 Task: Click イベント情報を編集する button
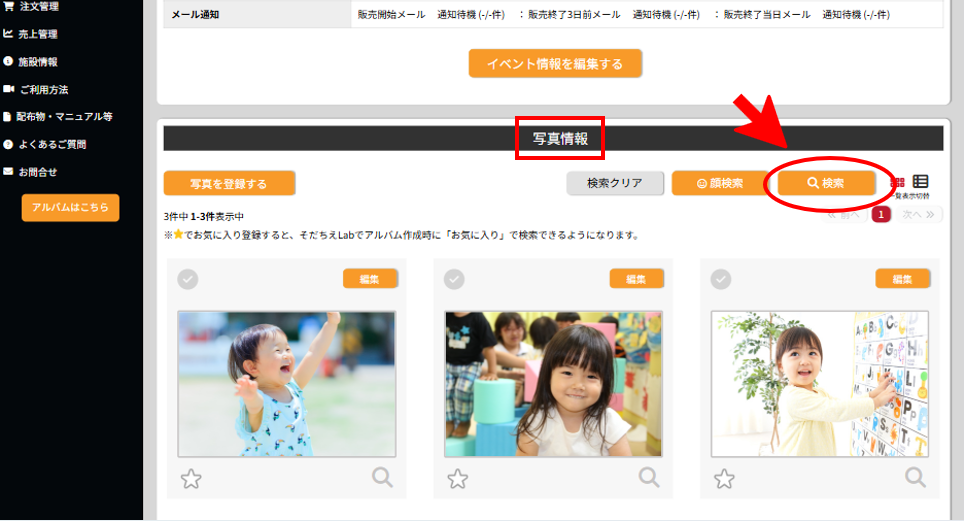[x=555, y=64]
